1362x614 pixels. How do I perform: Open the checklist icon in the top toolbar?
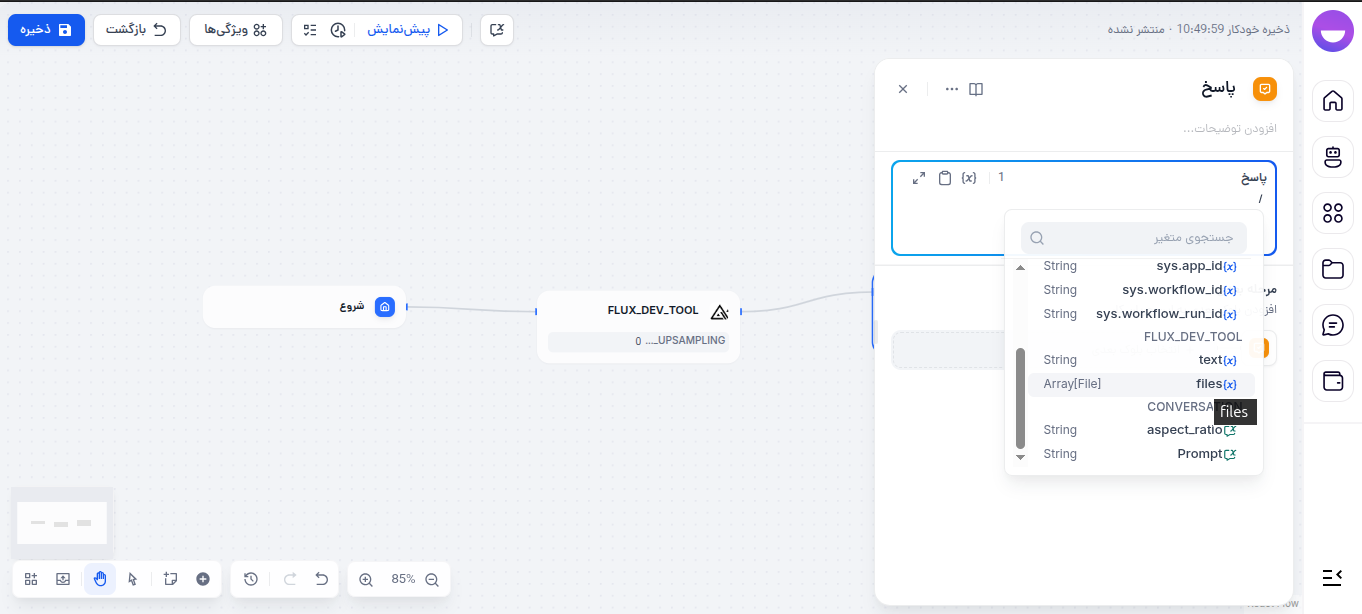pyautogui.click(x=312, y=30)
